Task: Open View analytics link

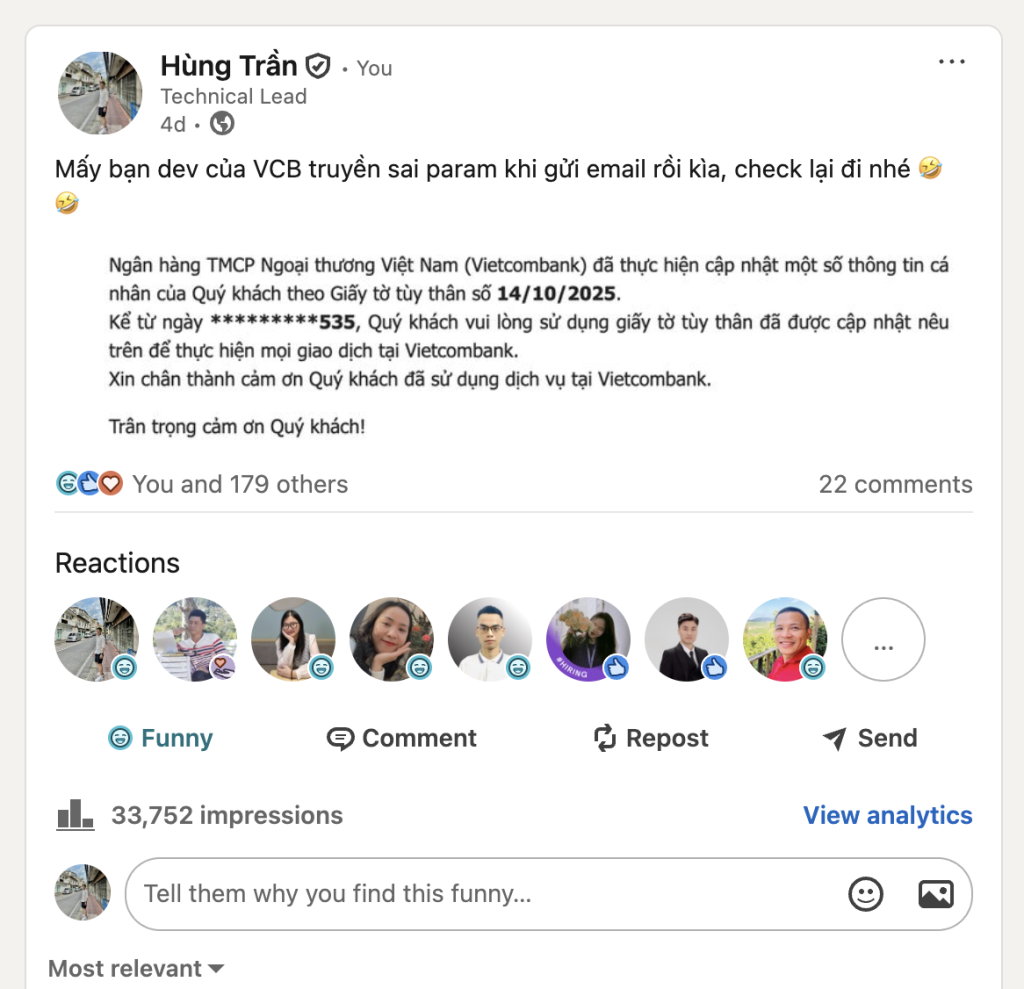Action: point(888,815)
